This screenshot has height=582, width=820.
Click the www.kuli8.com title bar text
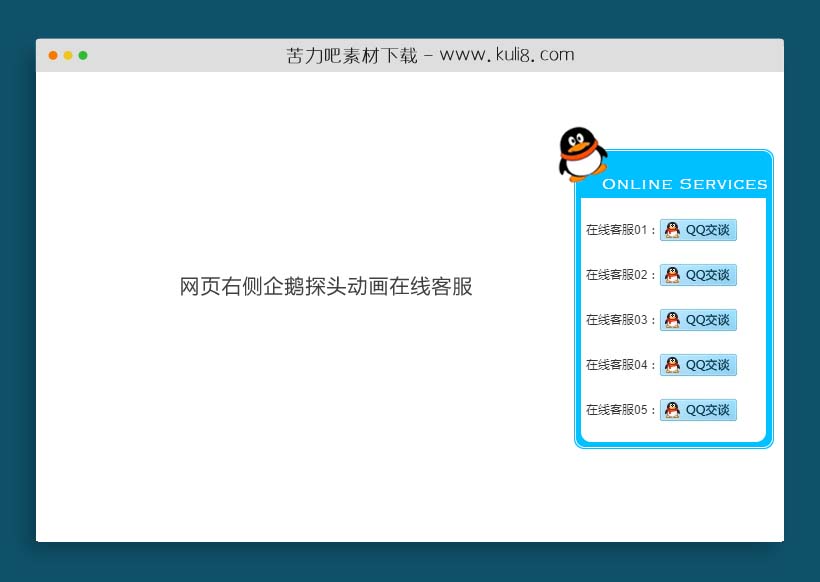click(x=430, y=55)
